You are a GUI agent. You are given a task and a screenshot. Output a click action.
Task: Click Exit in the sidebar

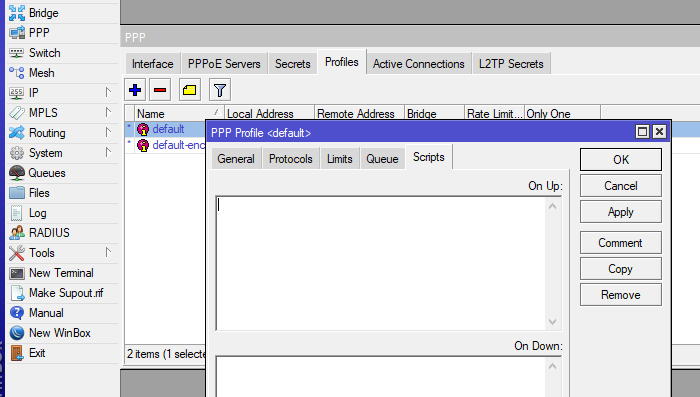(x=62, y=353)
